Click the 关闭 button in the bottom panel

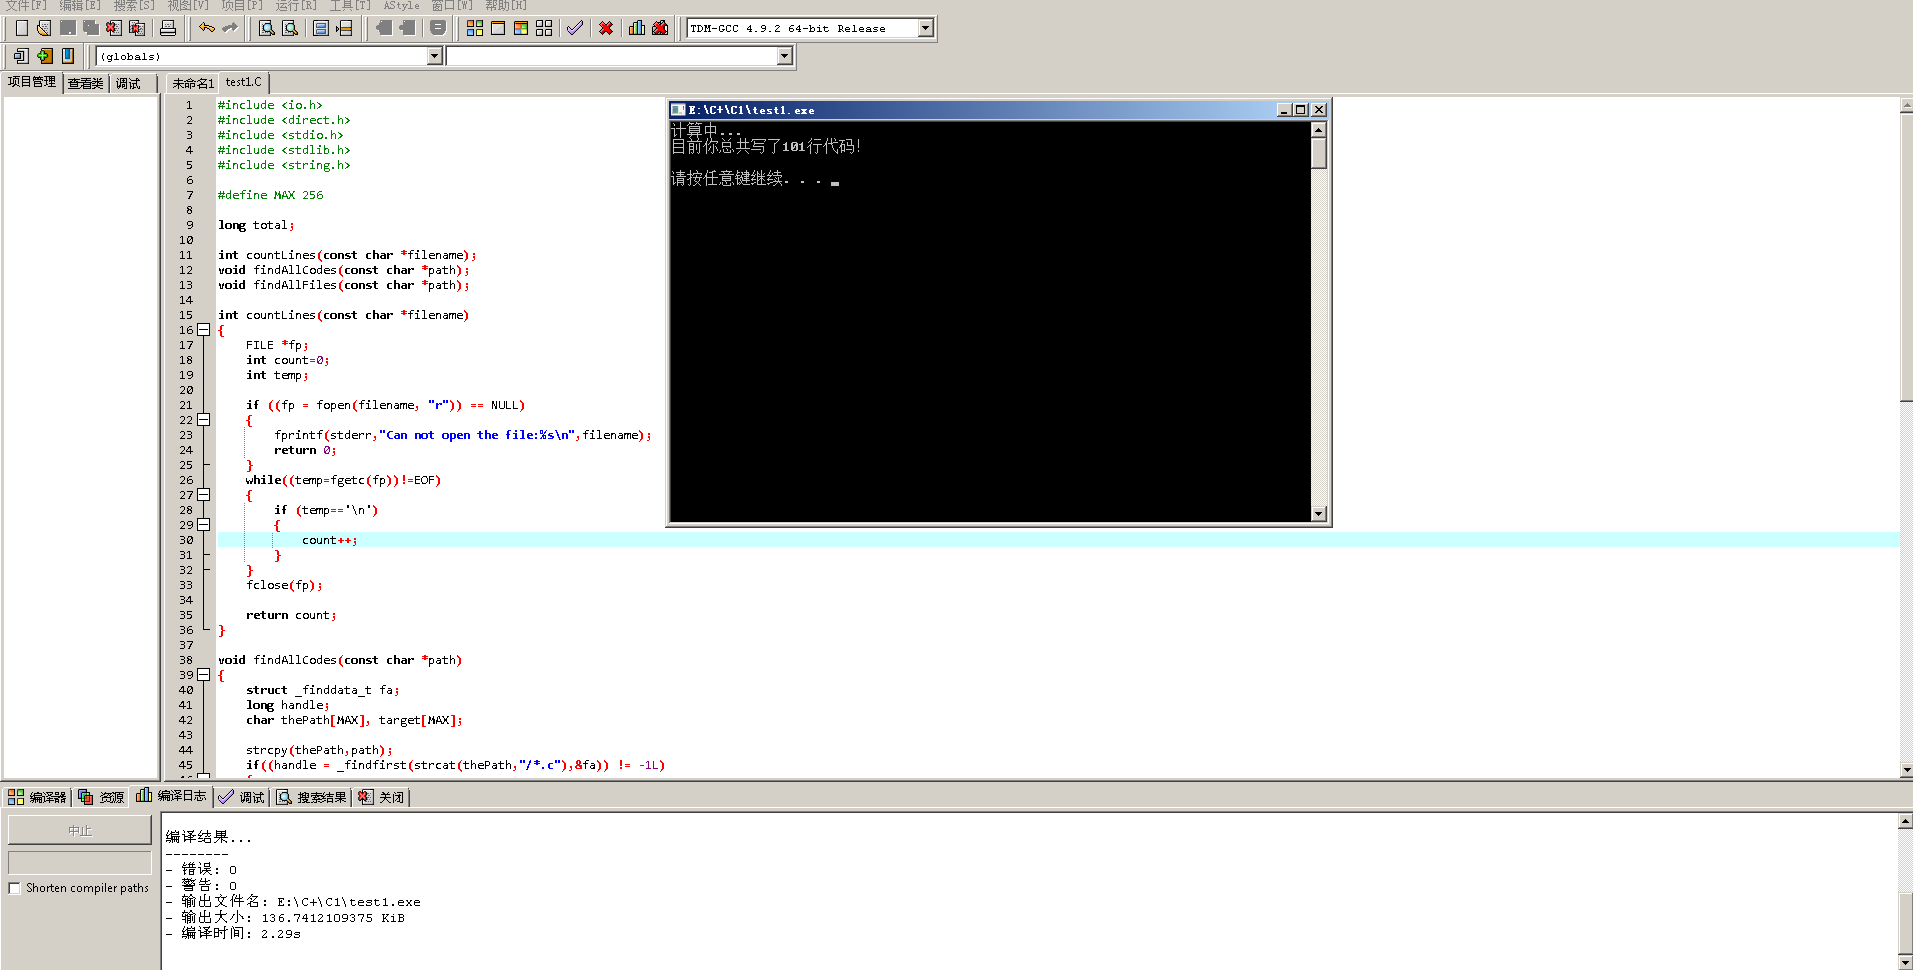(x=382, y=797)
